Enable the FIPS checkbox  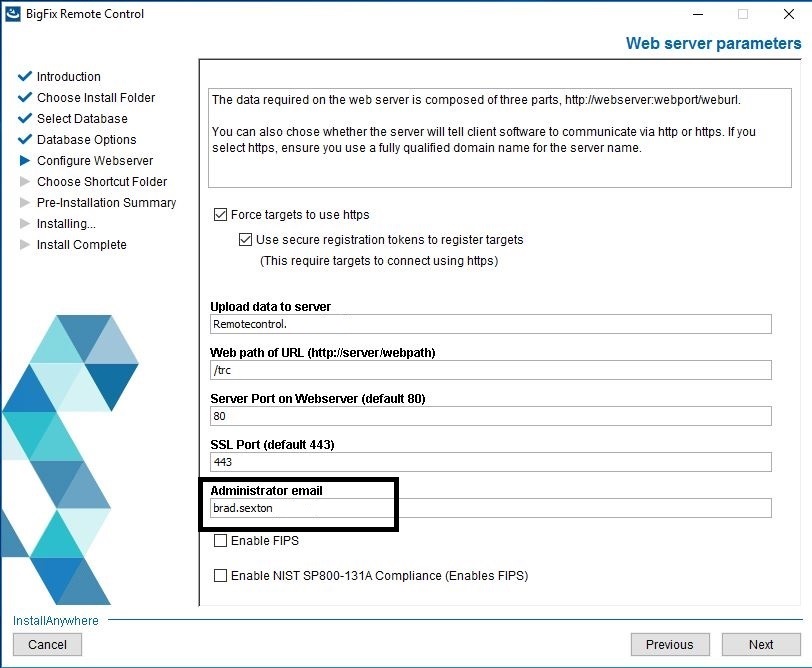[221, 541]
